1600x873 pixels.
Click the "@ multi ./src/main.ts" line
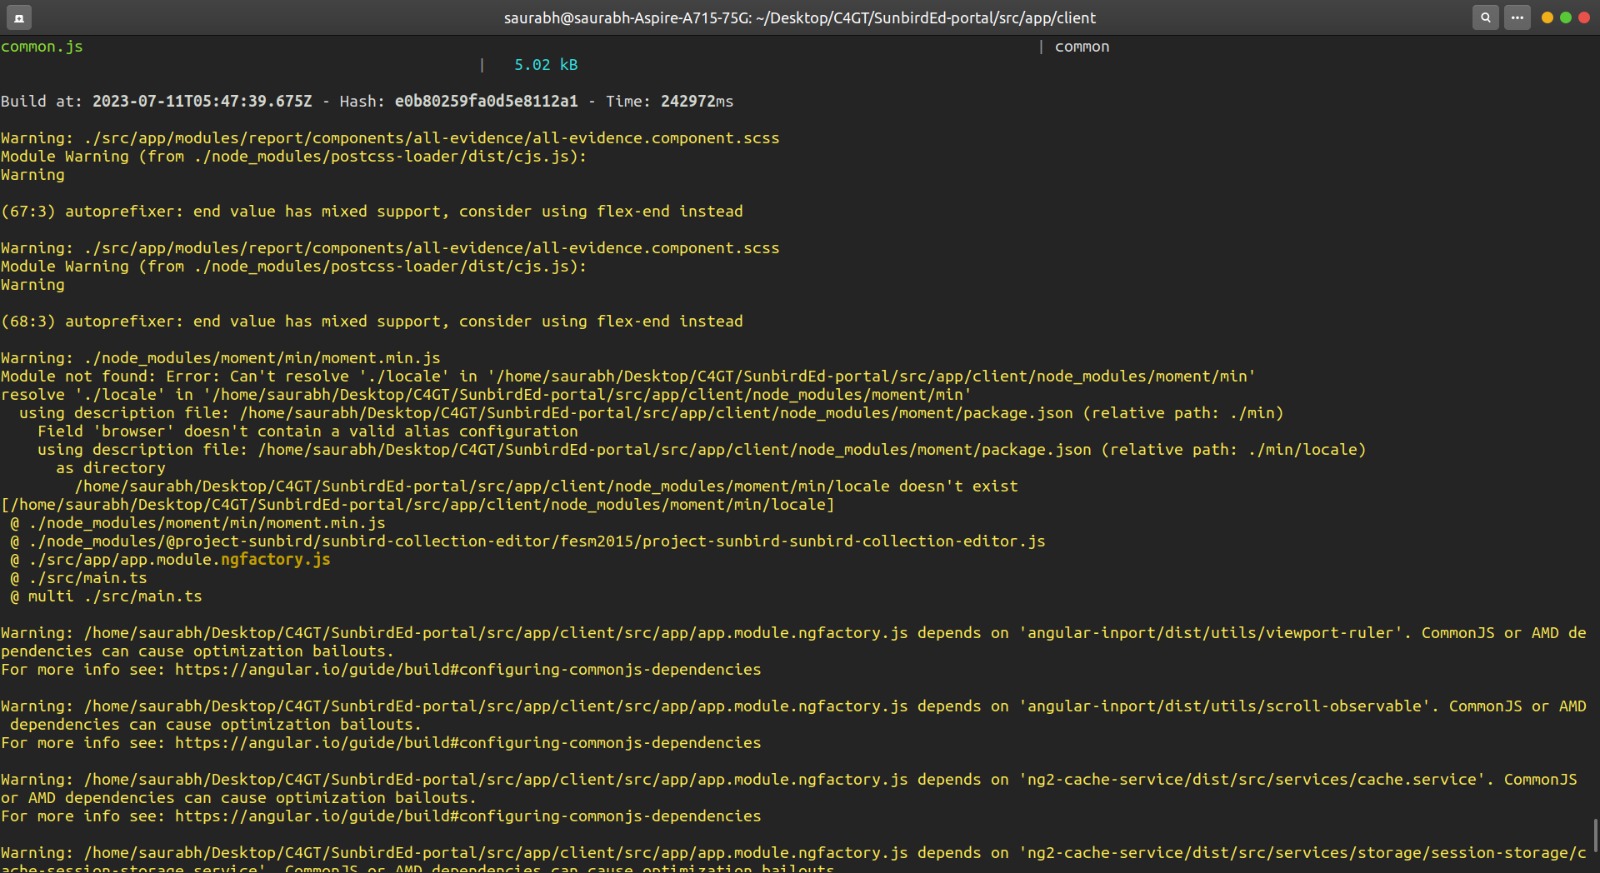click(106, 596)
